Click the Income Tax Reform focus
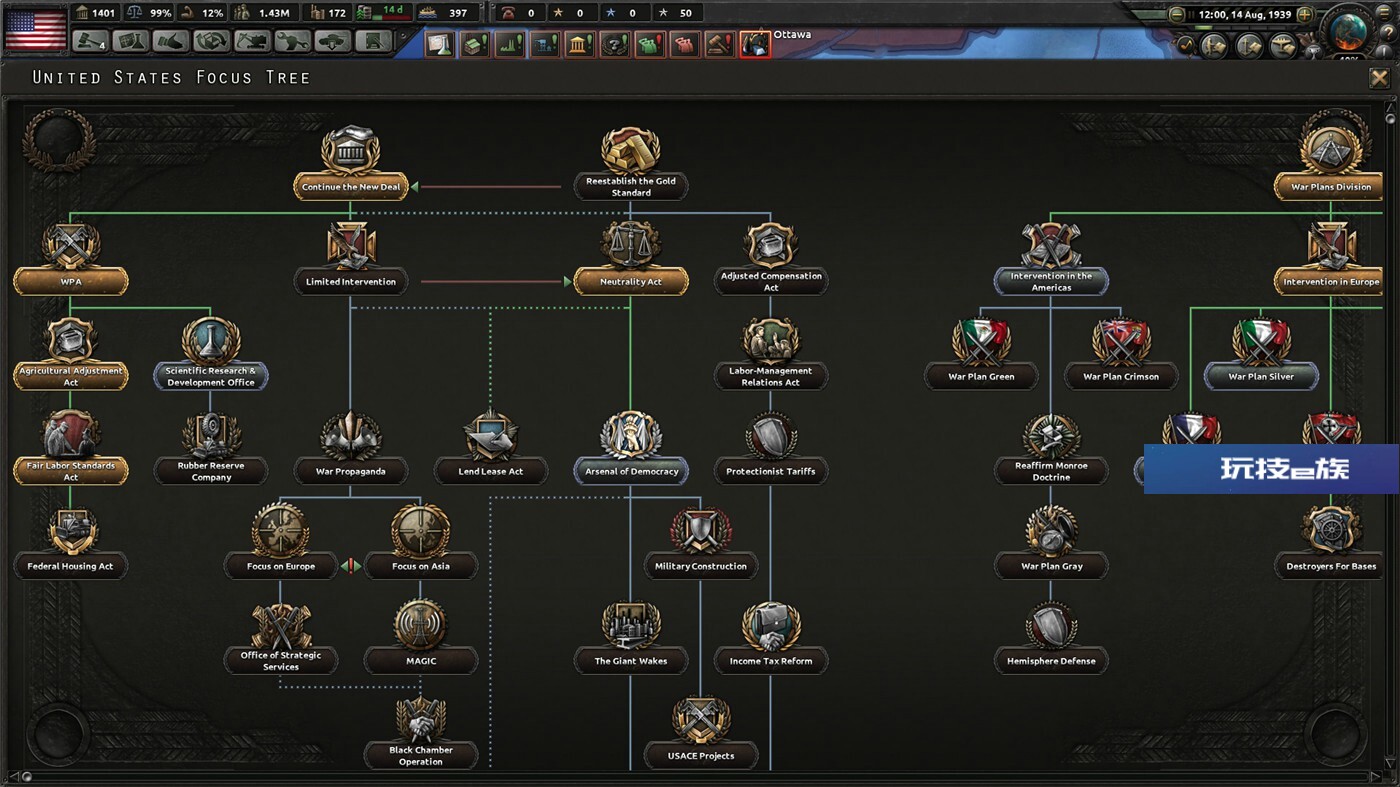Viewport: 1400px width, 787px height. pyautogui.click(x=771, y=637)
